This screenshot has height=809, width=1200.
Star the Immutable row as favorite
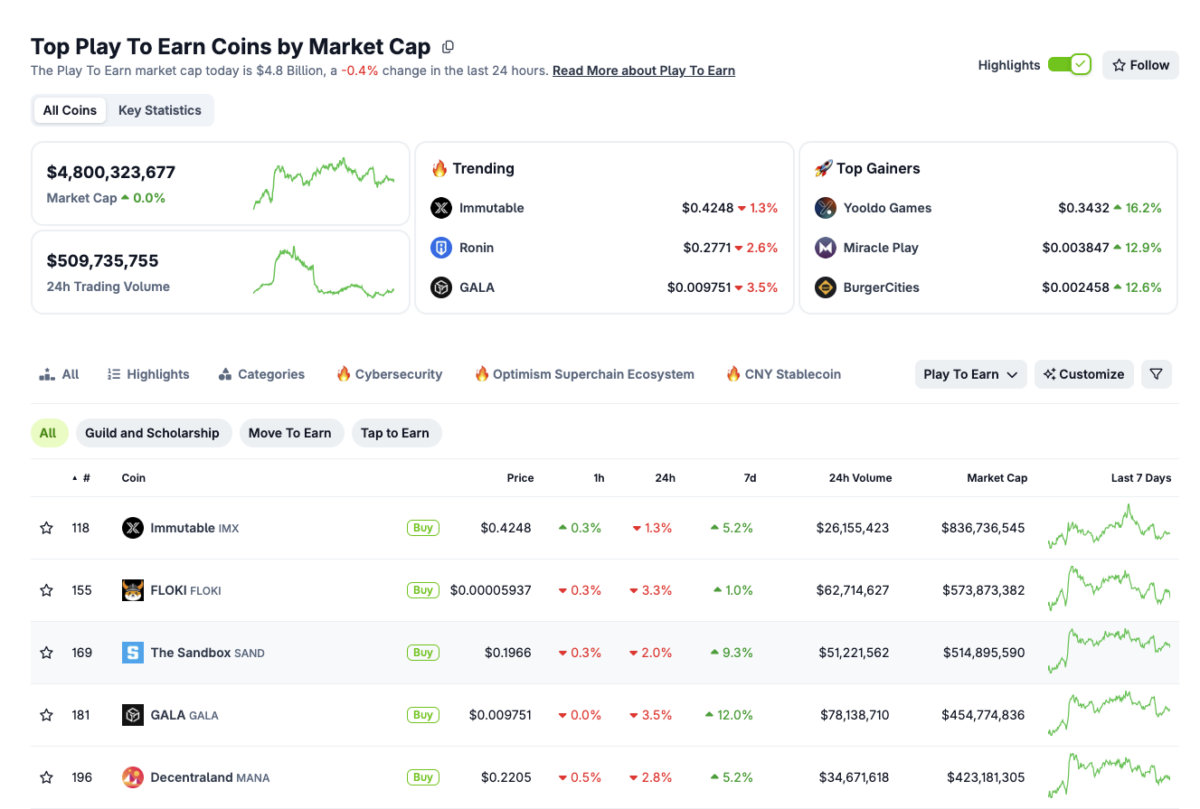tap(46, 528)
